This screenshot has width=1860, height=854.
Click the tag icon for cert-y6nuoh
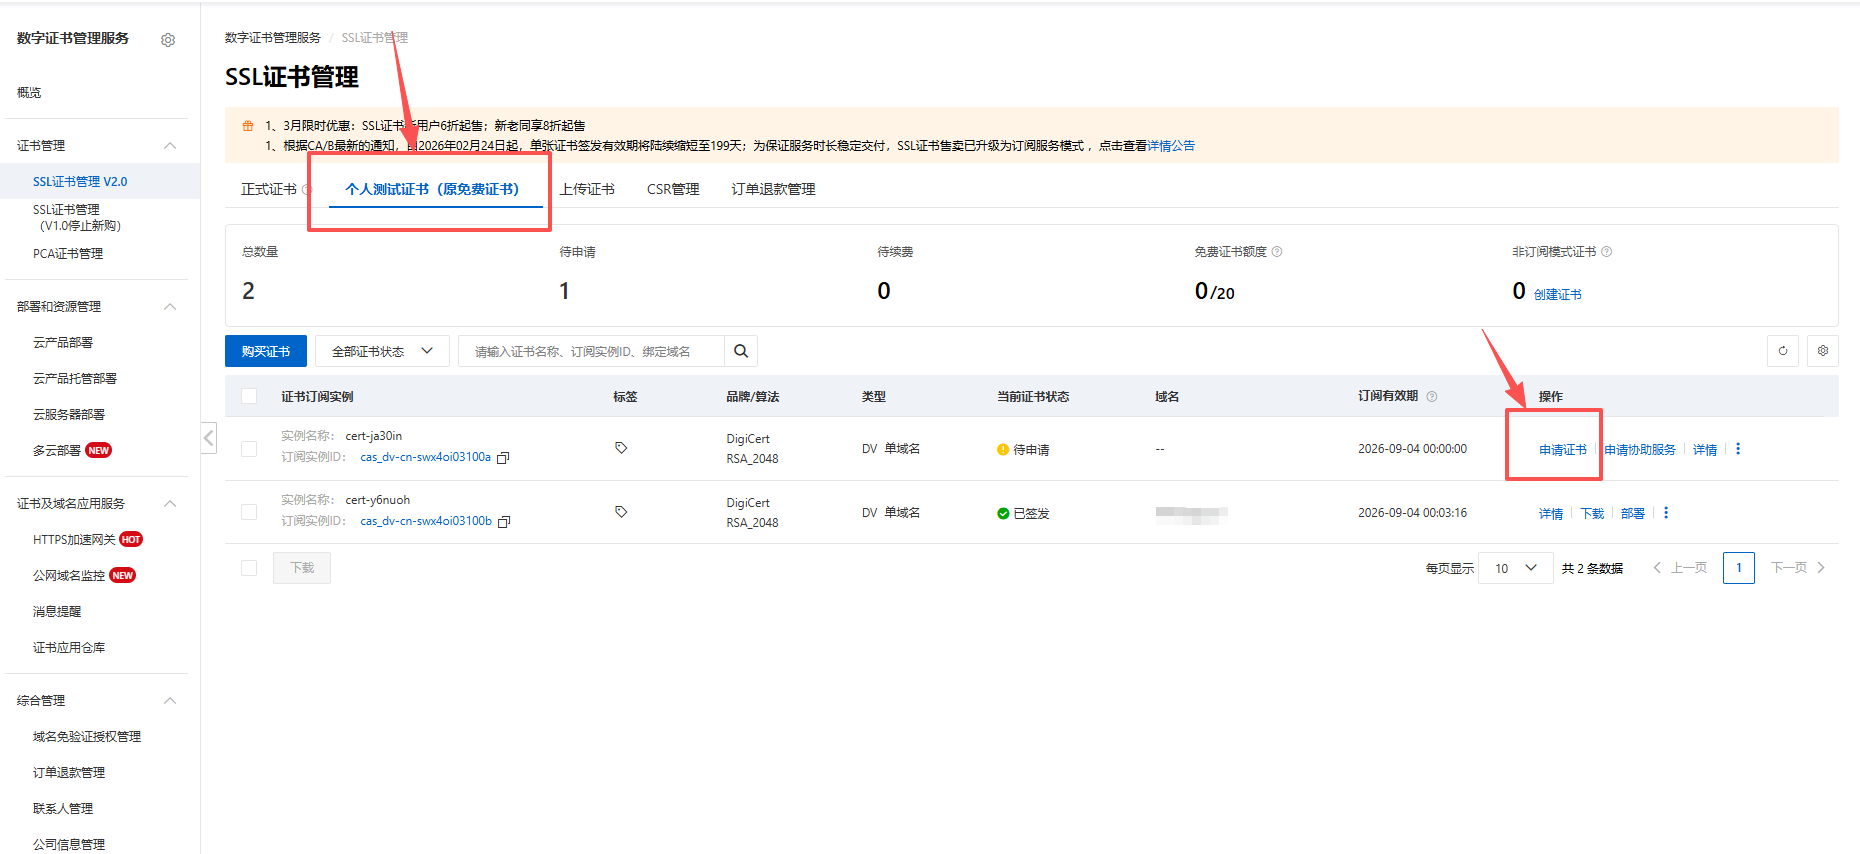click(x=621, y=512)
